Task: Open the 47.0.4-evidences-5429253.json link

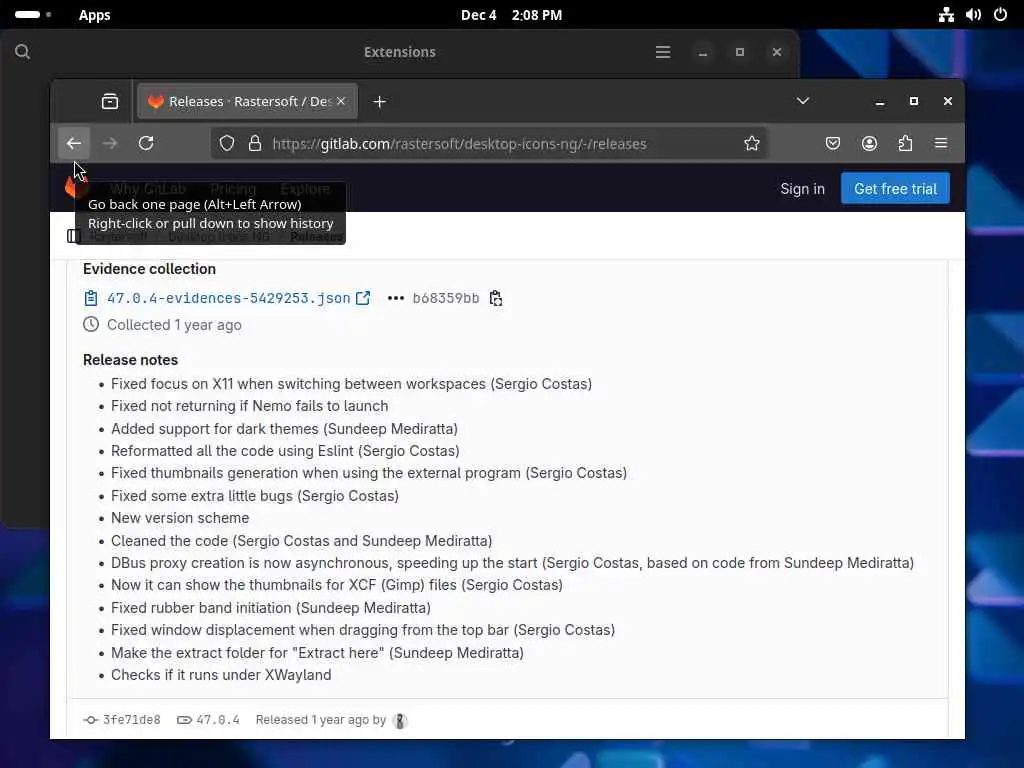Action: click(229, 298)
